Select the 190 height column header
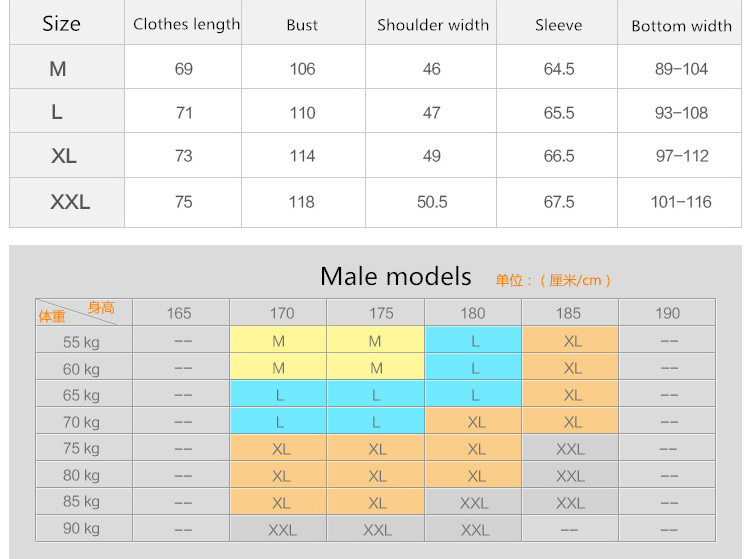This screenshot has height=559, width=750. tap(667, 313)
